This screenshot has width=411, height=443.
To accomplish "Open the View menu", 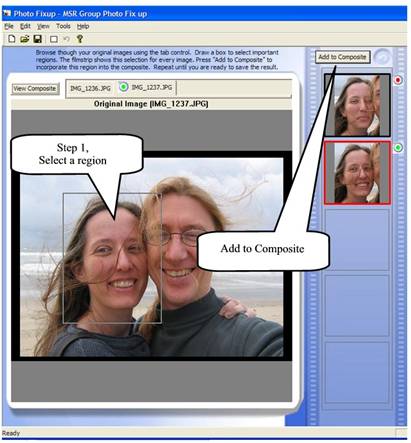I will coord(43,26).
